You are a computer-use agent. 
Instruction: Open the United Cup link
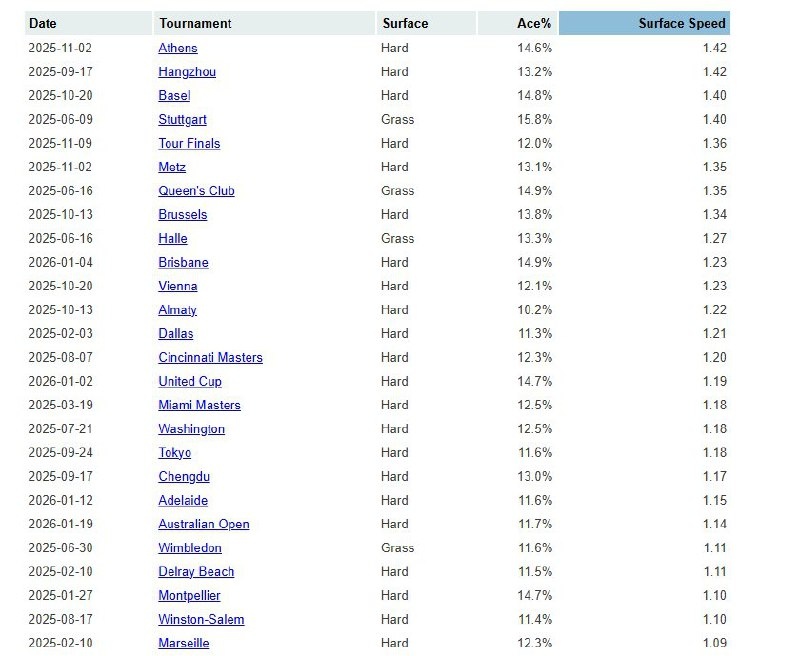click(x=190, y=382)
